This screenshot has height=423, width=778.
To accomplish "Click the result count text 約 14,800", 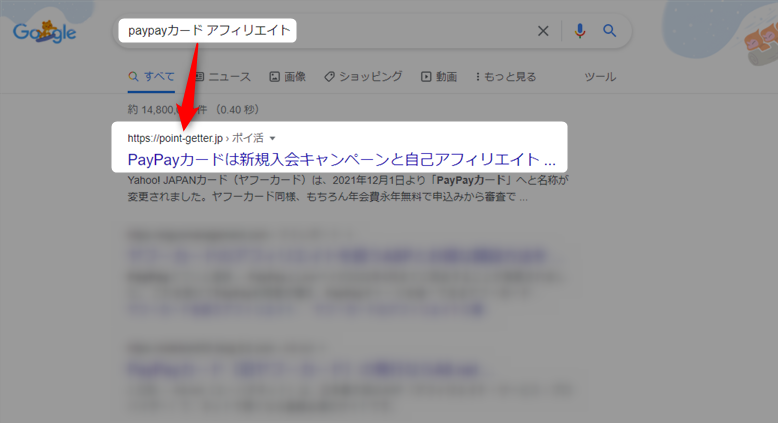I will [194, 110].
